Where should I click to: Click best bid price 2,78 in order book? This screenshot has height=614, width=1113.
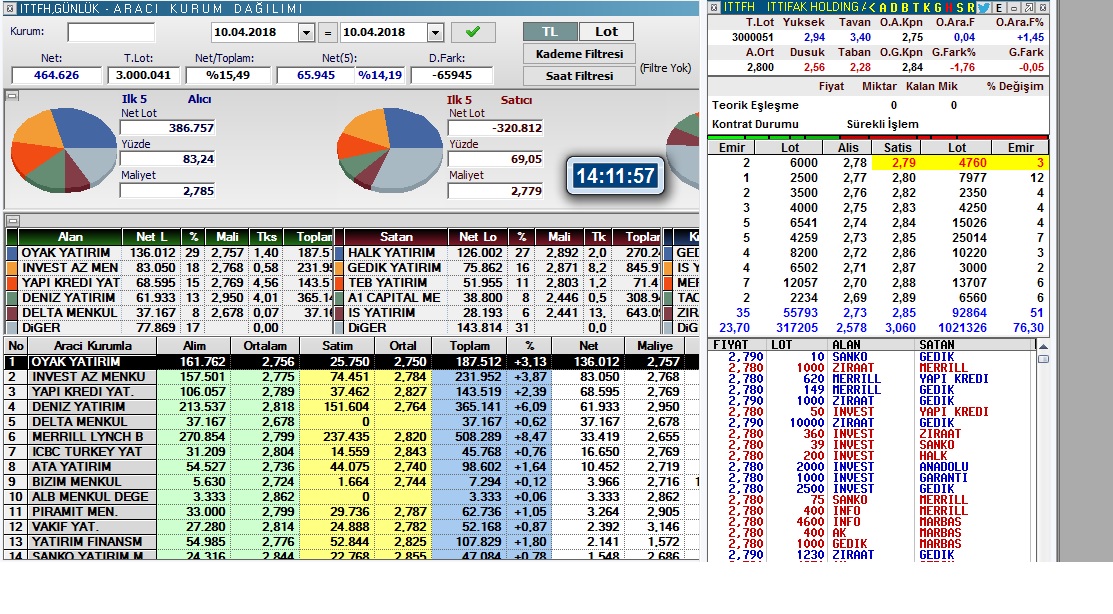coord(855,163)
